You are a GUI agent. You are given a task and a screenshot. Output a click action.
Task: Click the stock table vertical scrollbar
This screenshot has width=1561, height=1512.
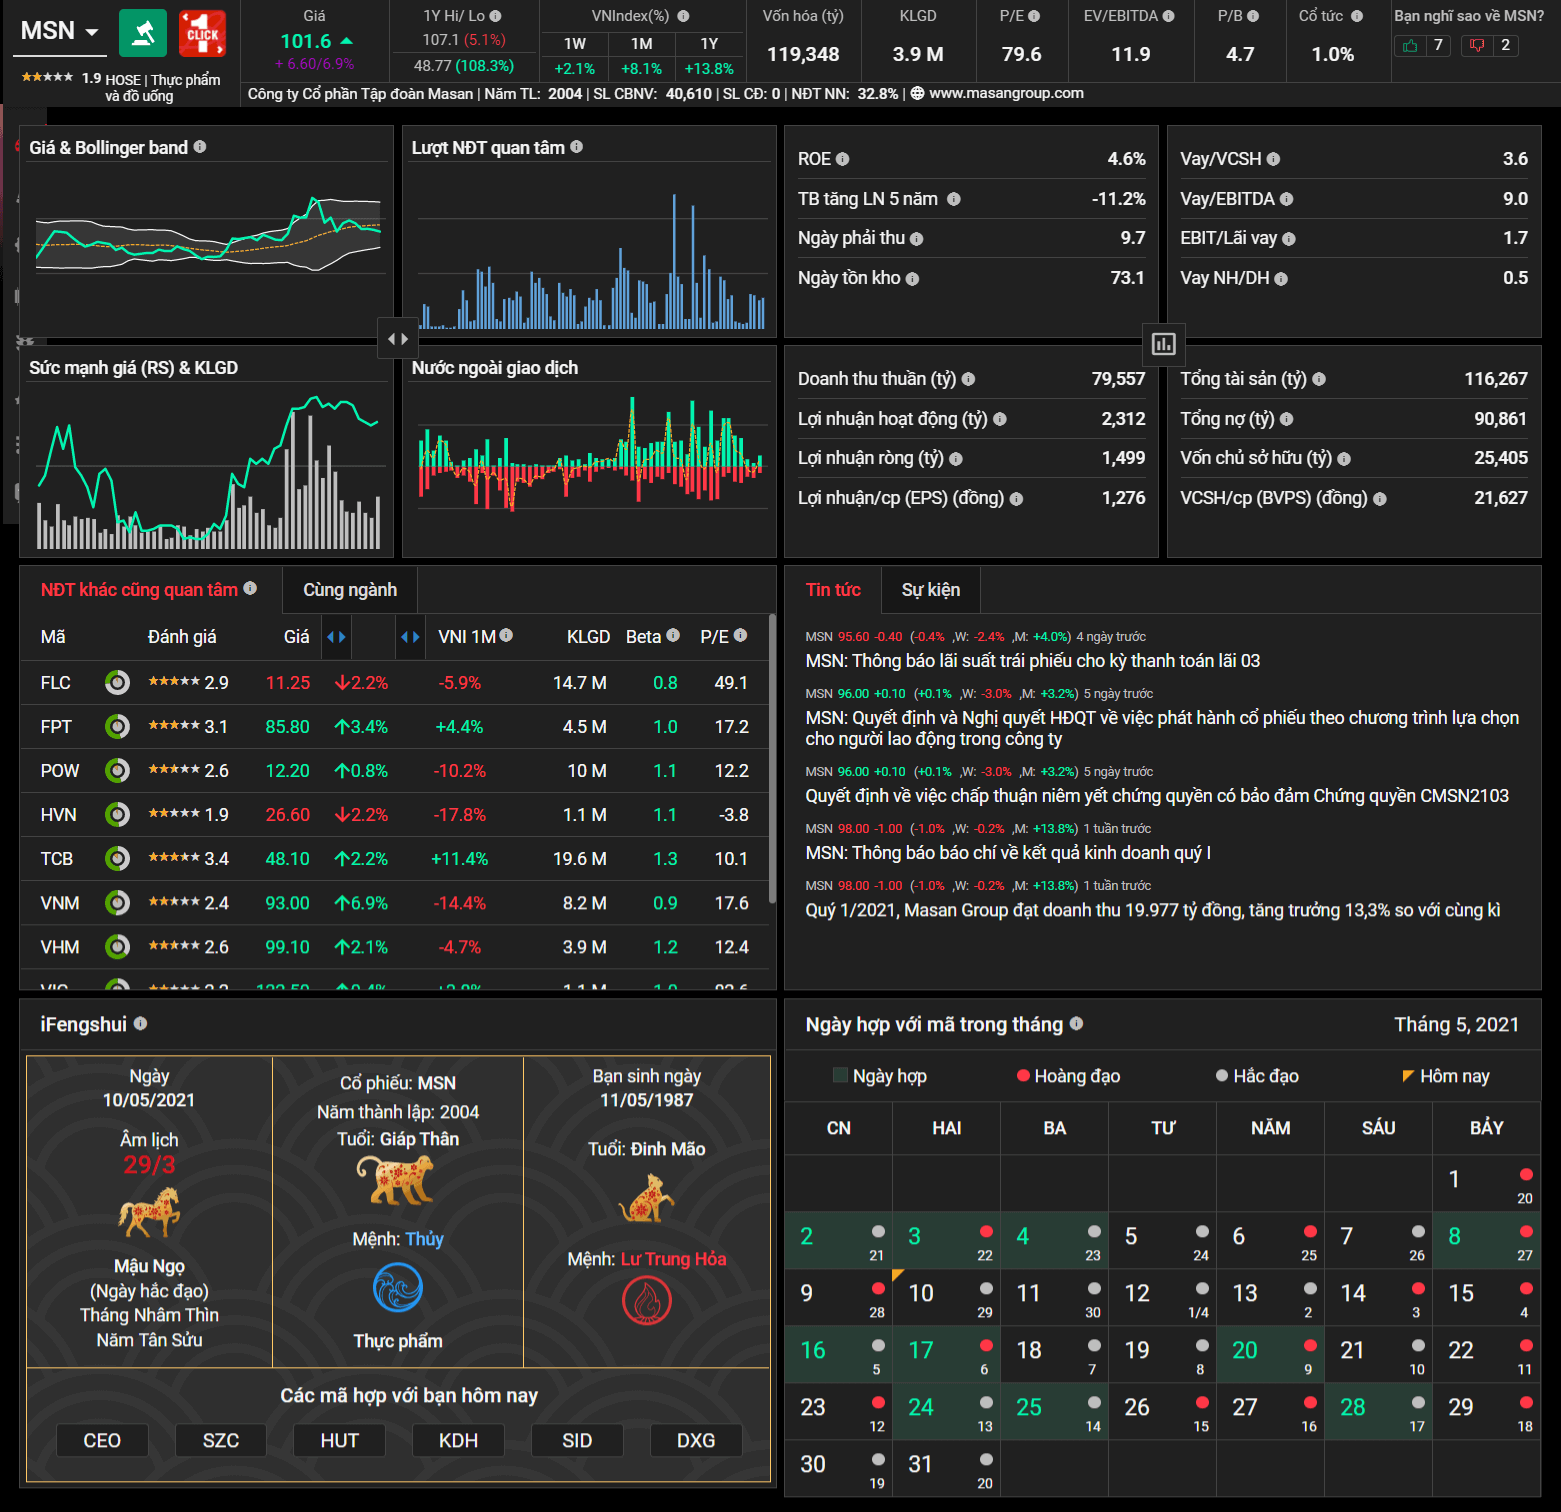772,760
